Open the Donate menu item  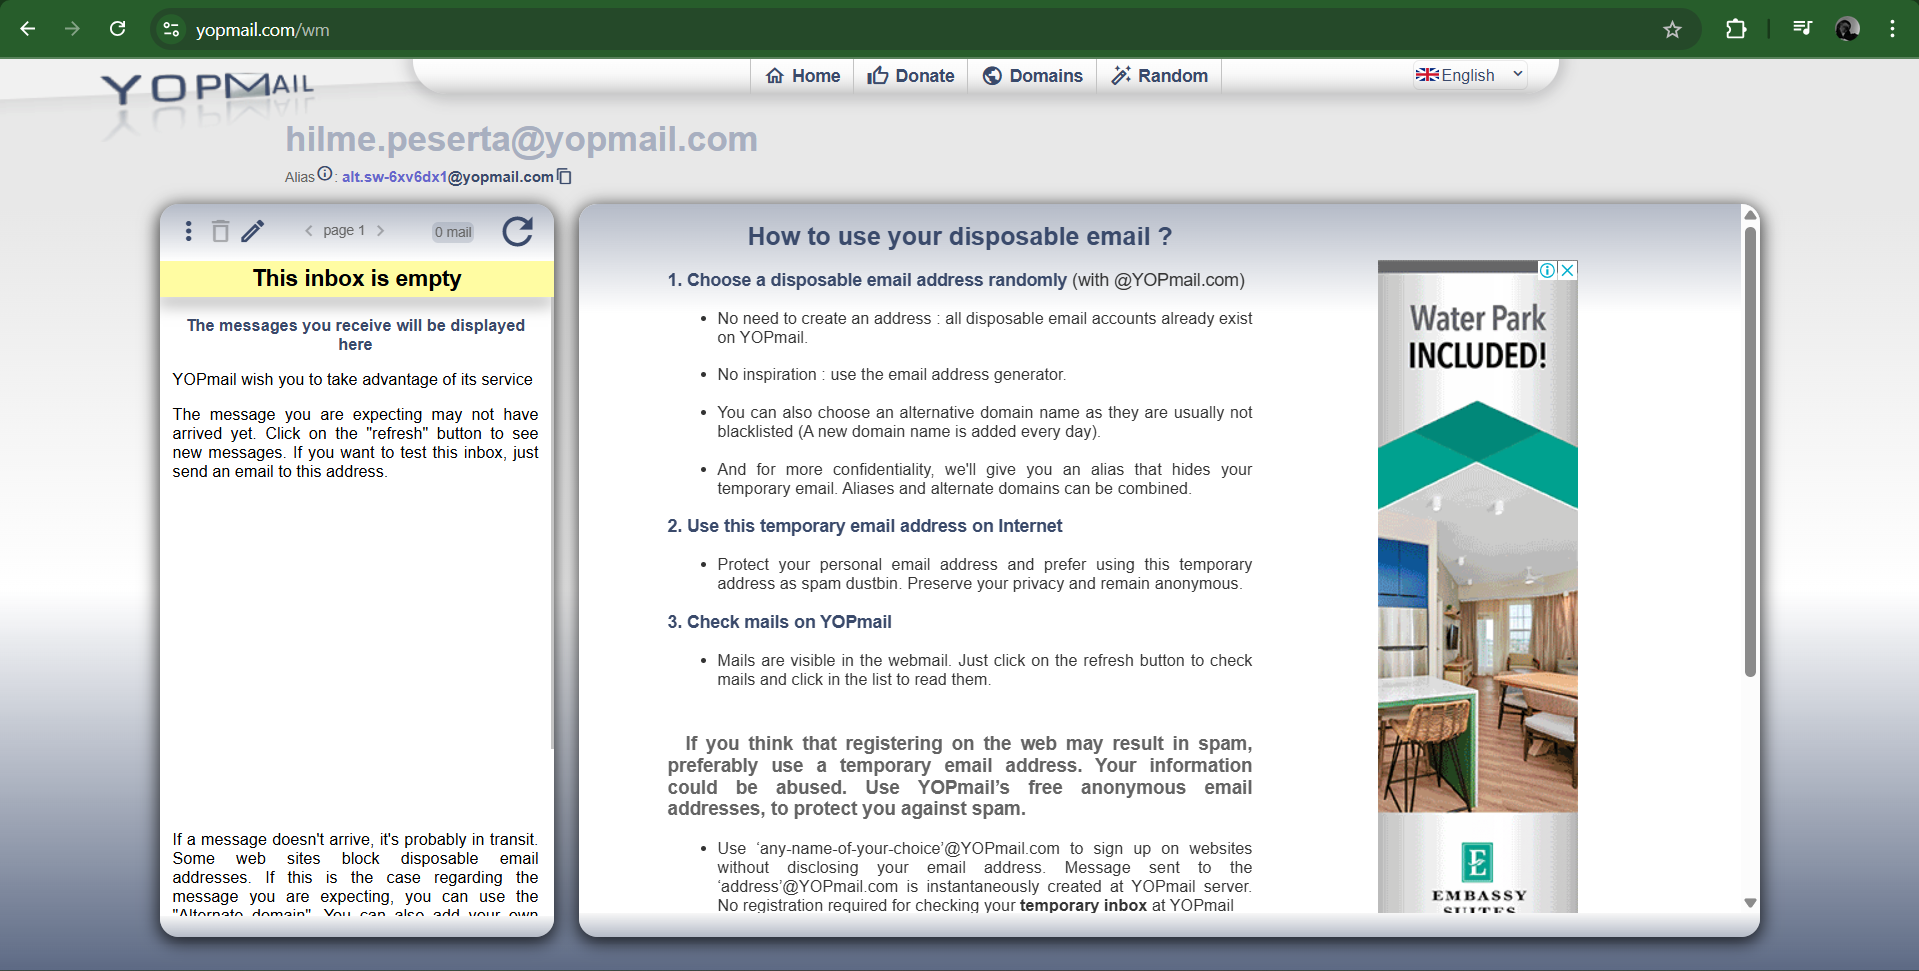click(911, 76)
